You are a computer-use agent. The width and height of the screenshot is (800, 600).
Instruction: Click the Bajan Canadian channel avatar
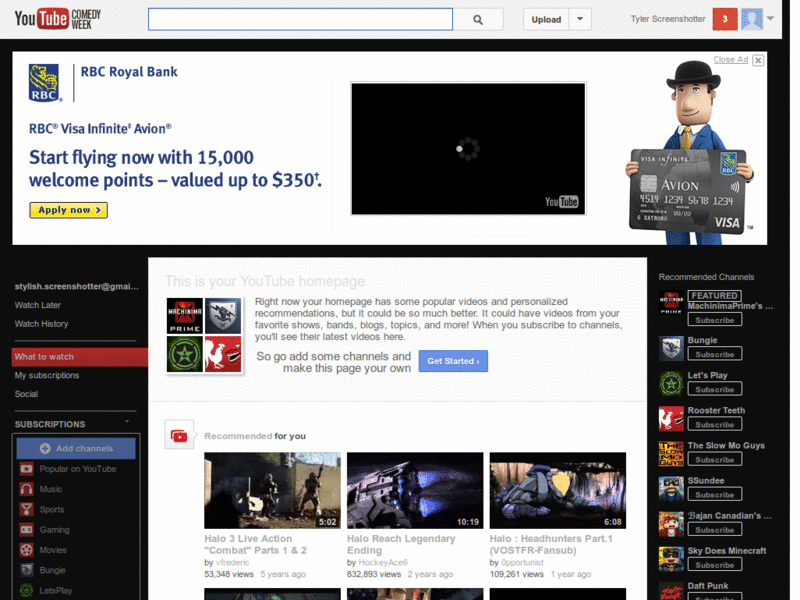671,524
